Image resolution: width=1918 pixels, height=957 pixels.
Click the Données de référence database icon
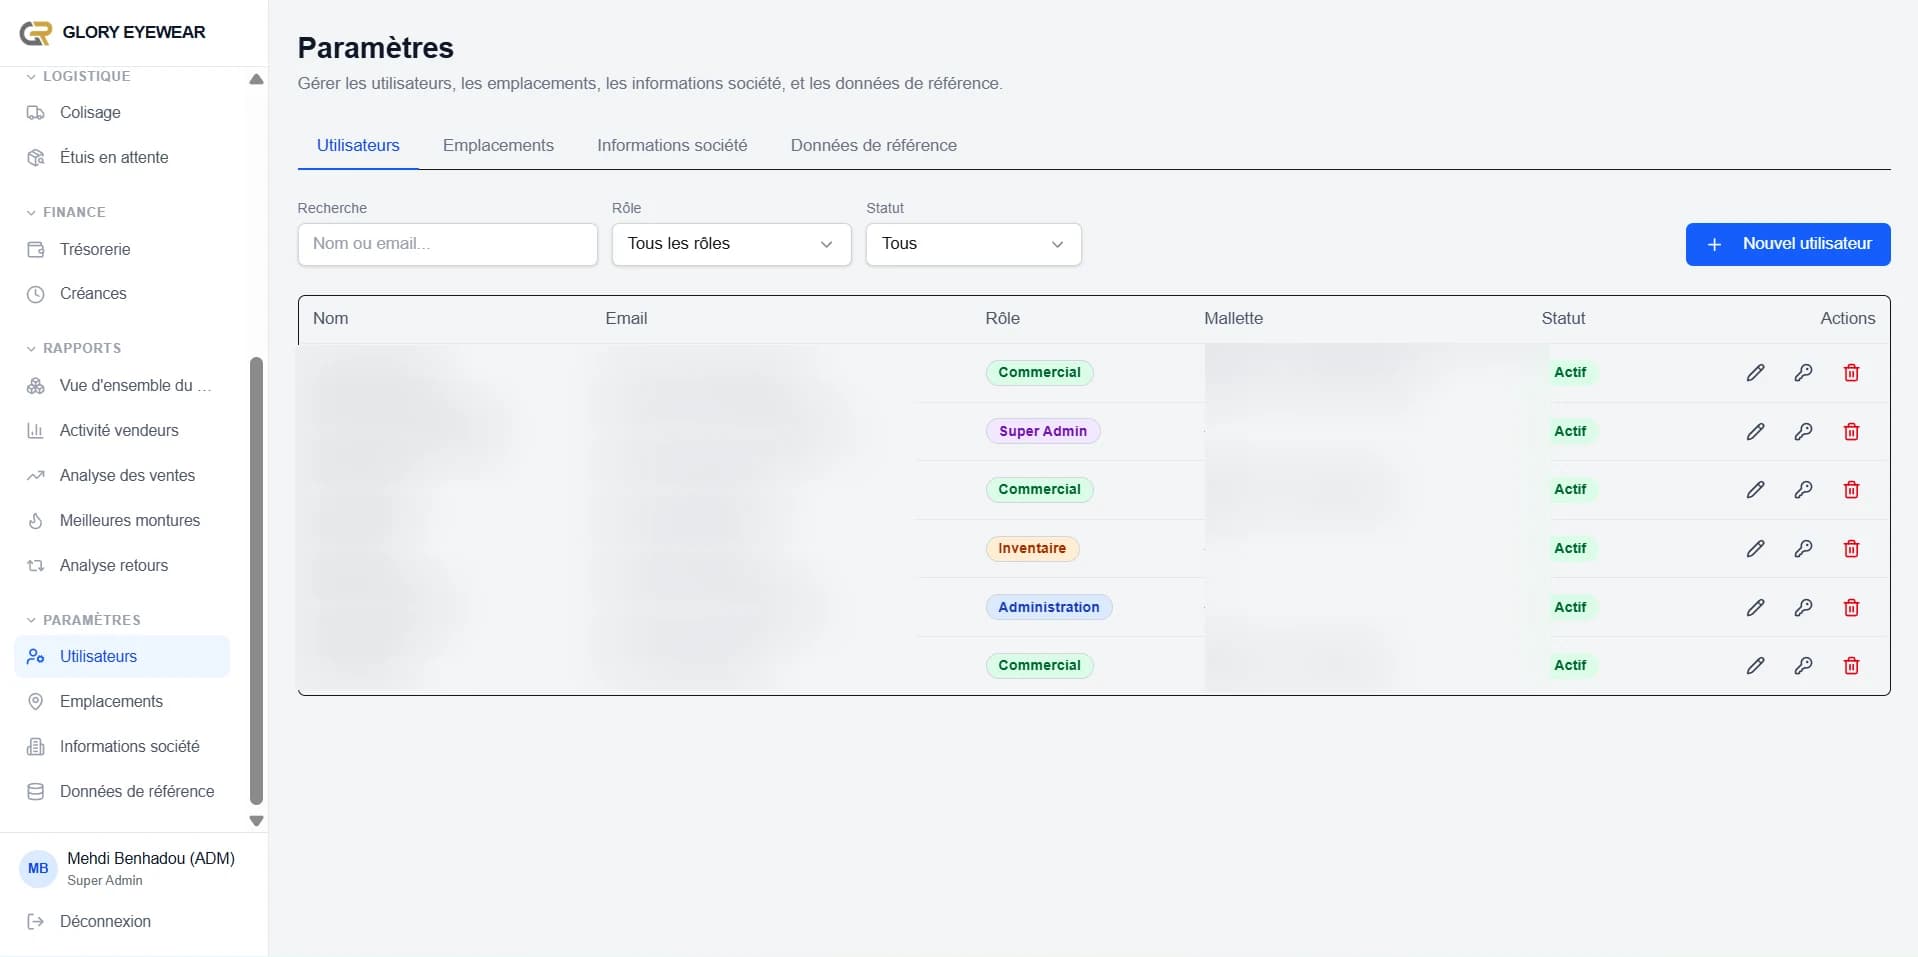36,792
